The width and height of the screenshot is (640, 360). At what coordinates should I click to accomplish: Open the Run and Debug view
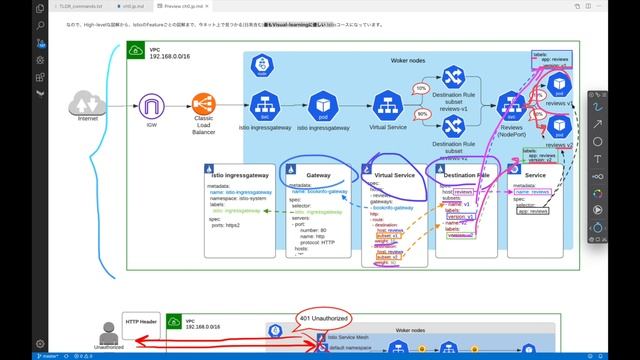40,60
